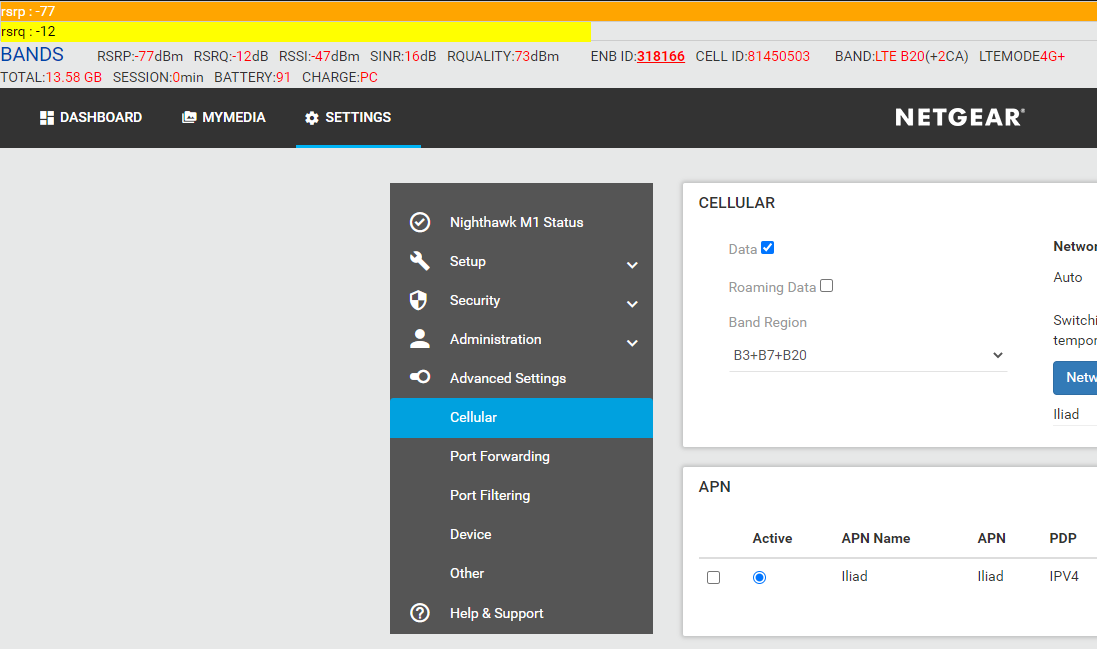
Task: Click the Auto network mode text
Action: point(1068,278)
